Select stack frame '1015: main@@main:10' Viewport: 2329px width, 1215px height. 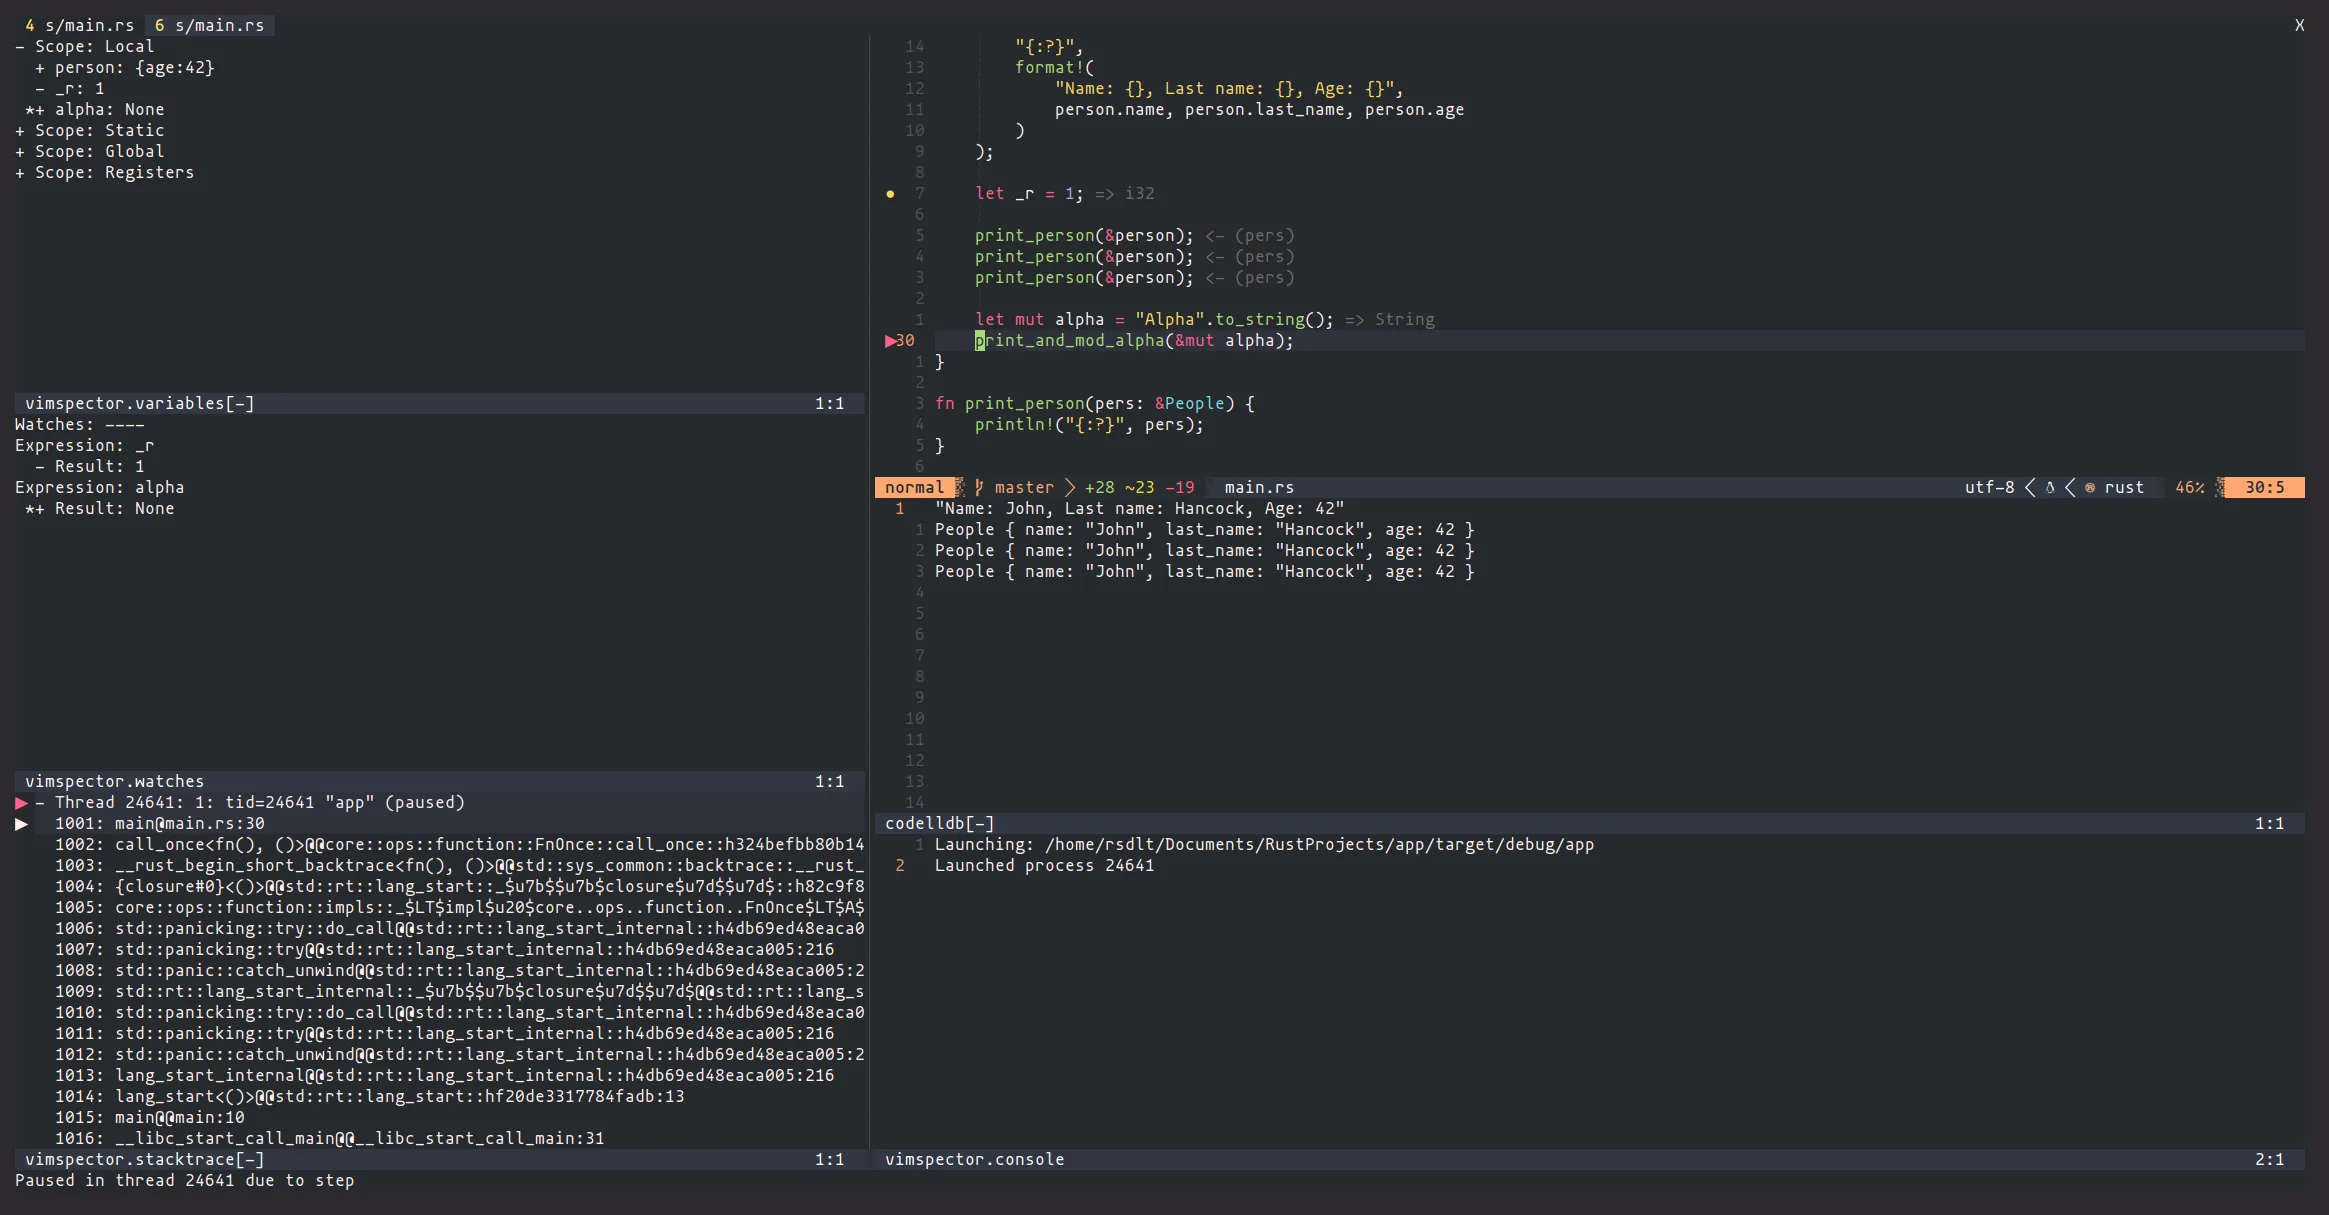click(150, 1117)
